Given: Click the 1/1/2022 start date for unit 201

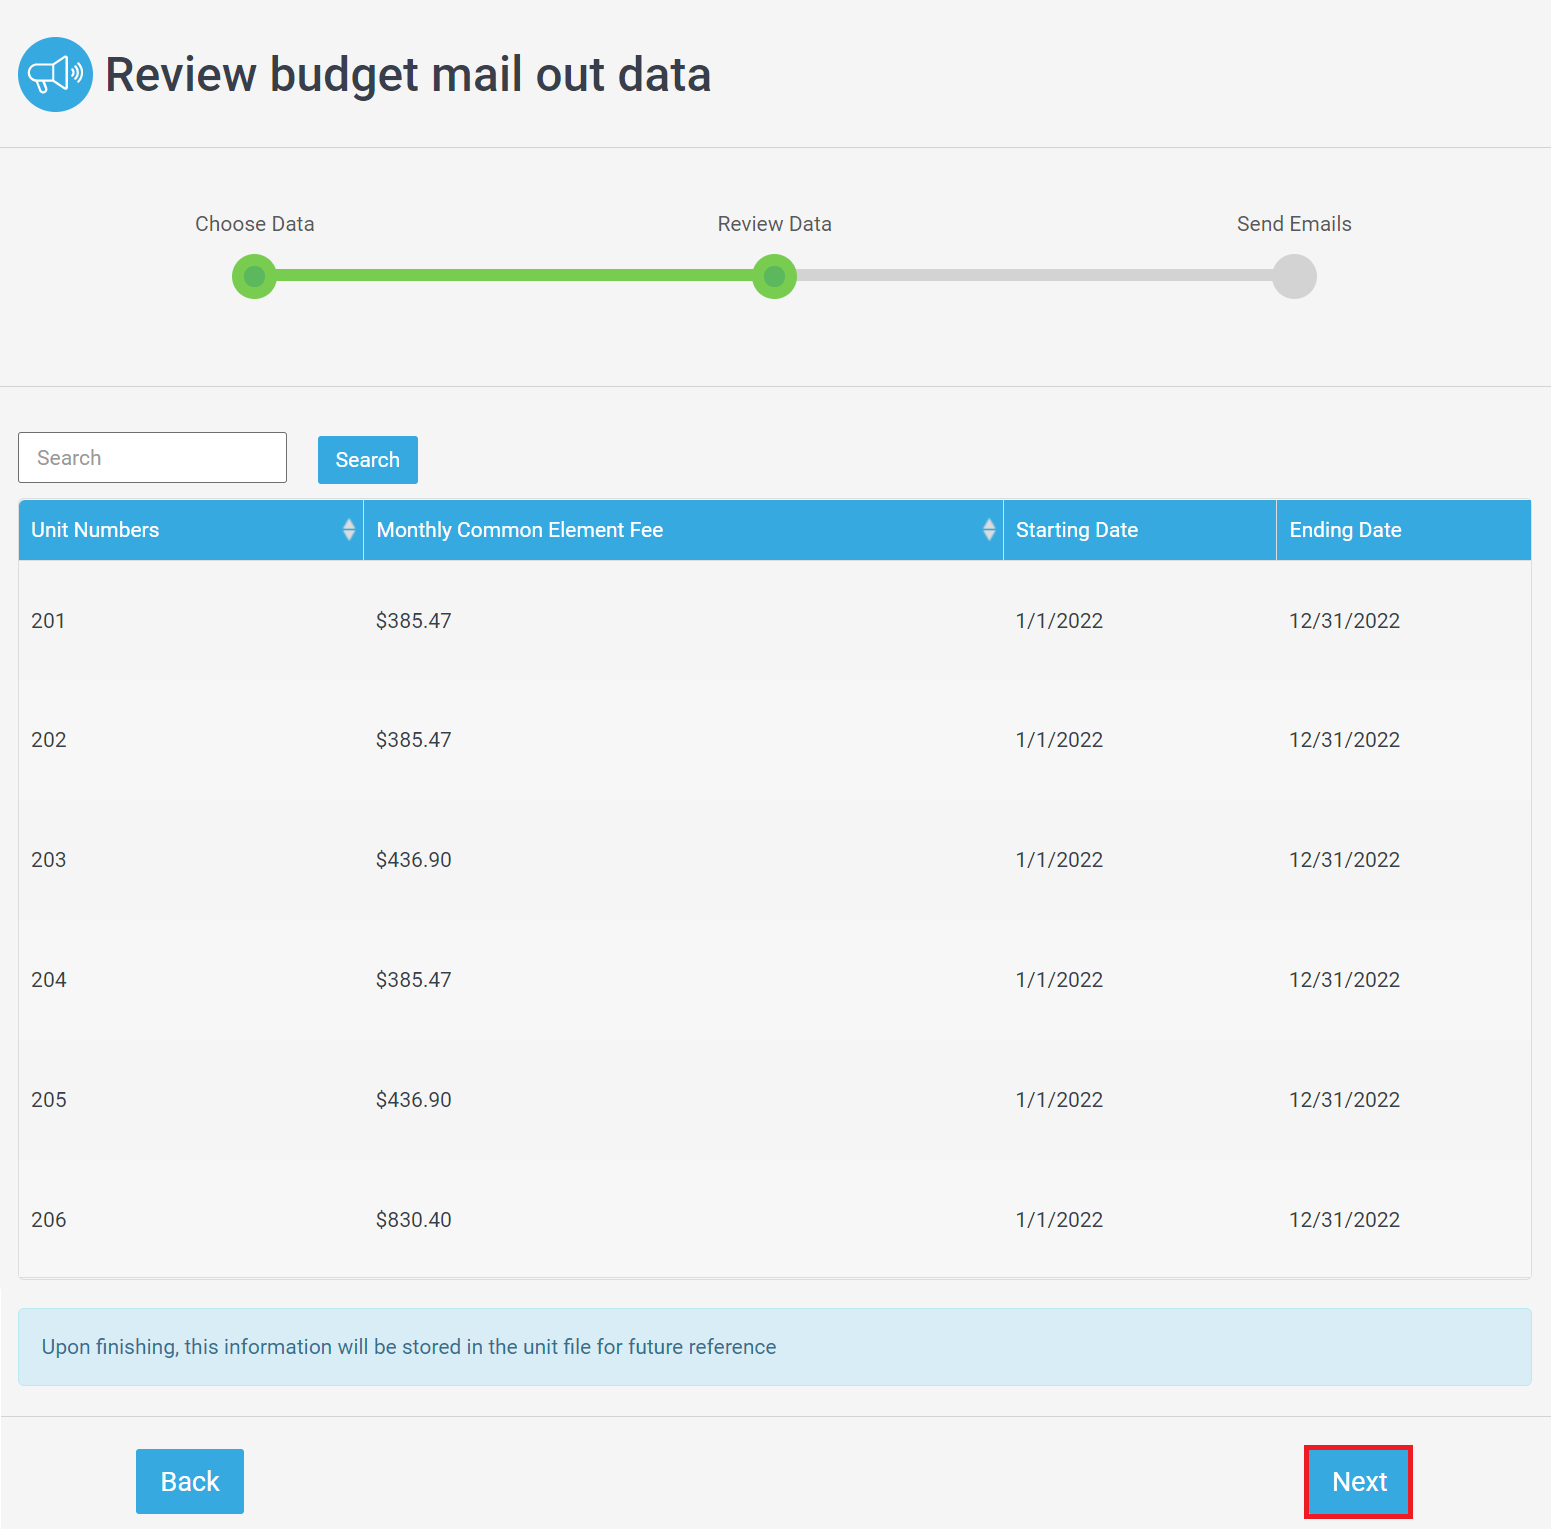Looking at the screenshot, I should (x=1059, y=621).
